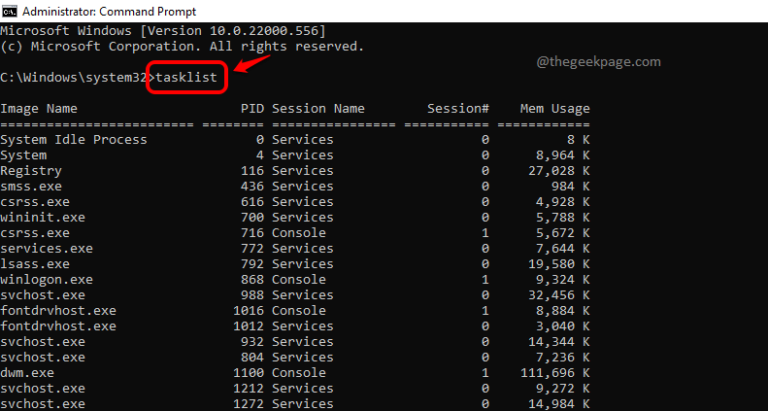Click the typed tasklist command
Viewport: 768px width, 411px height.
(x=192, y=77)
